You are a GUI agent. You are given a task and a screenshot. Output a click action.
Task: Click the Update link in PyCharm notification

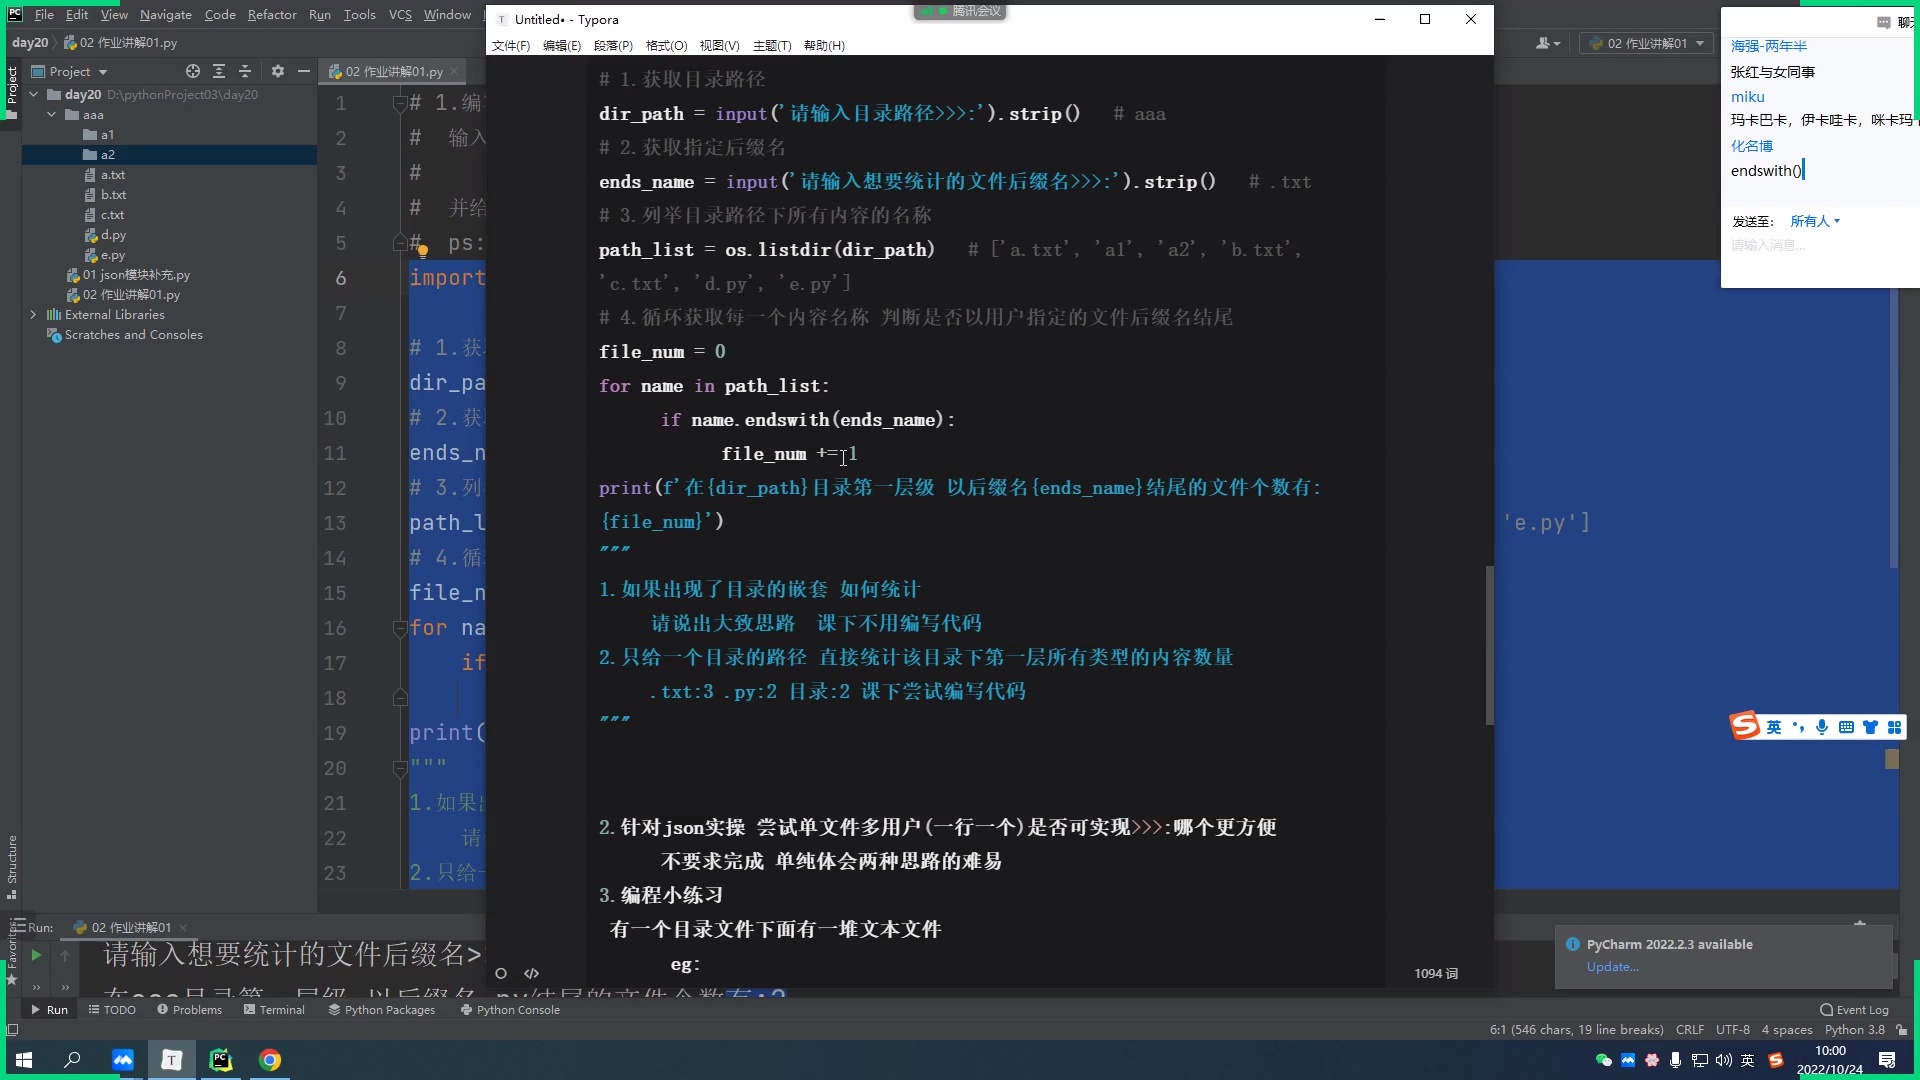pos(1611,967)
